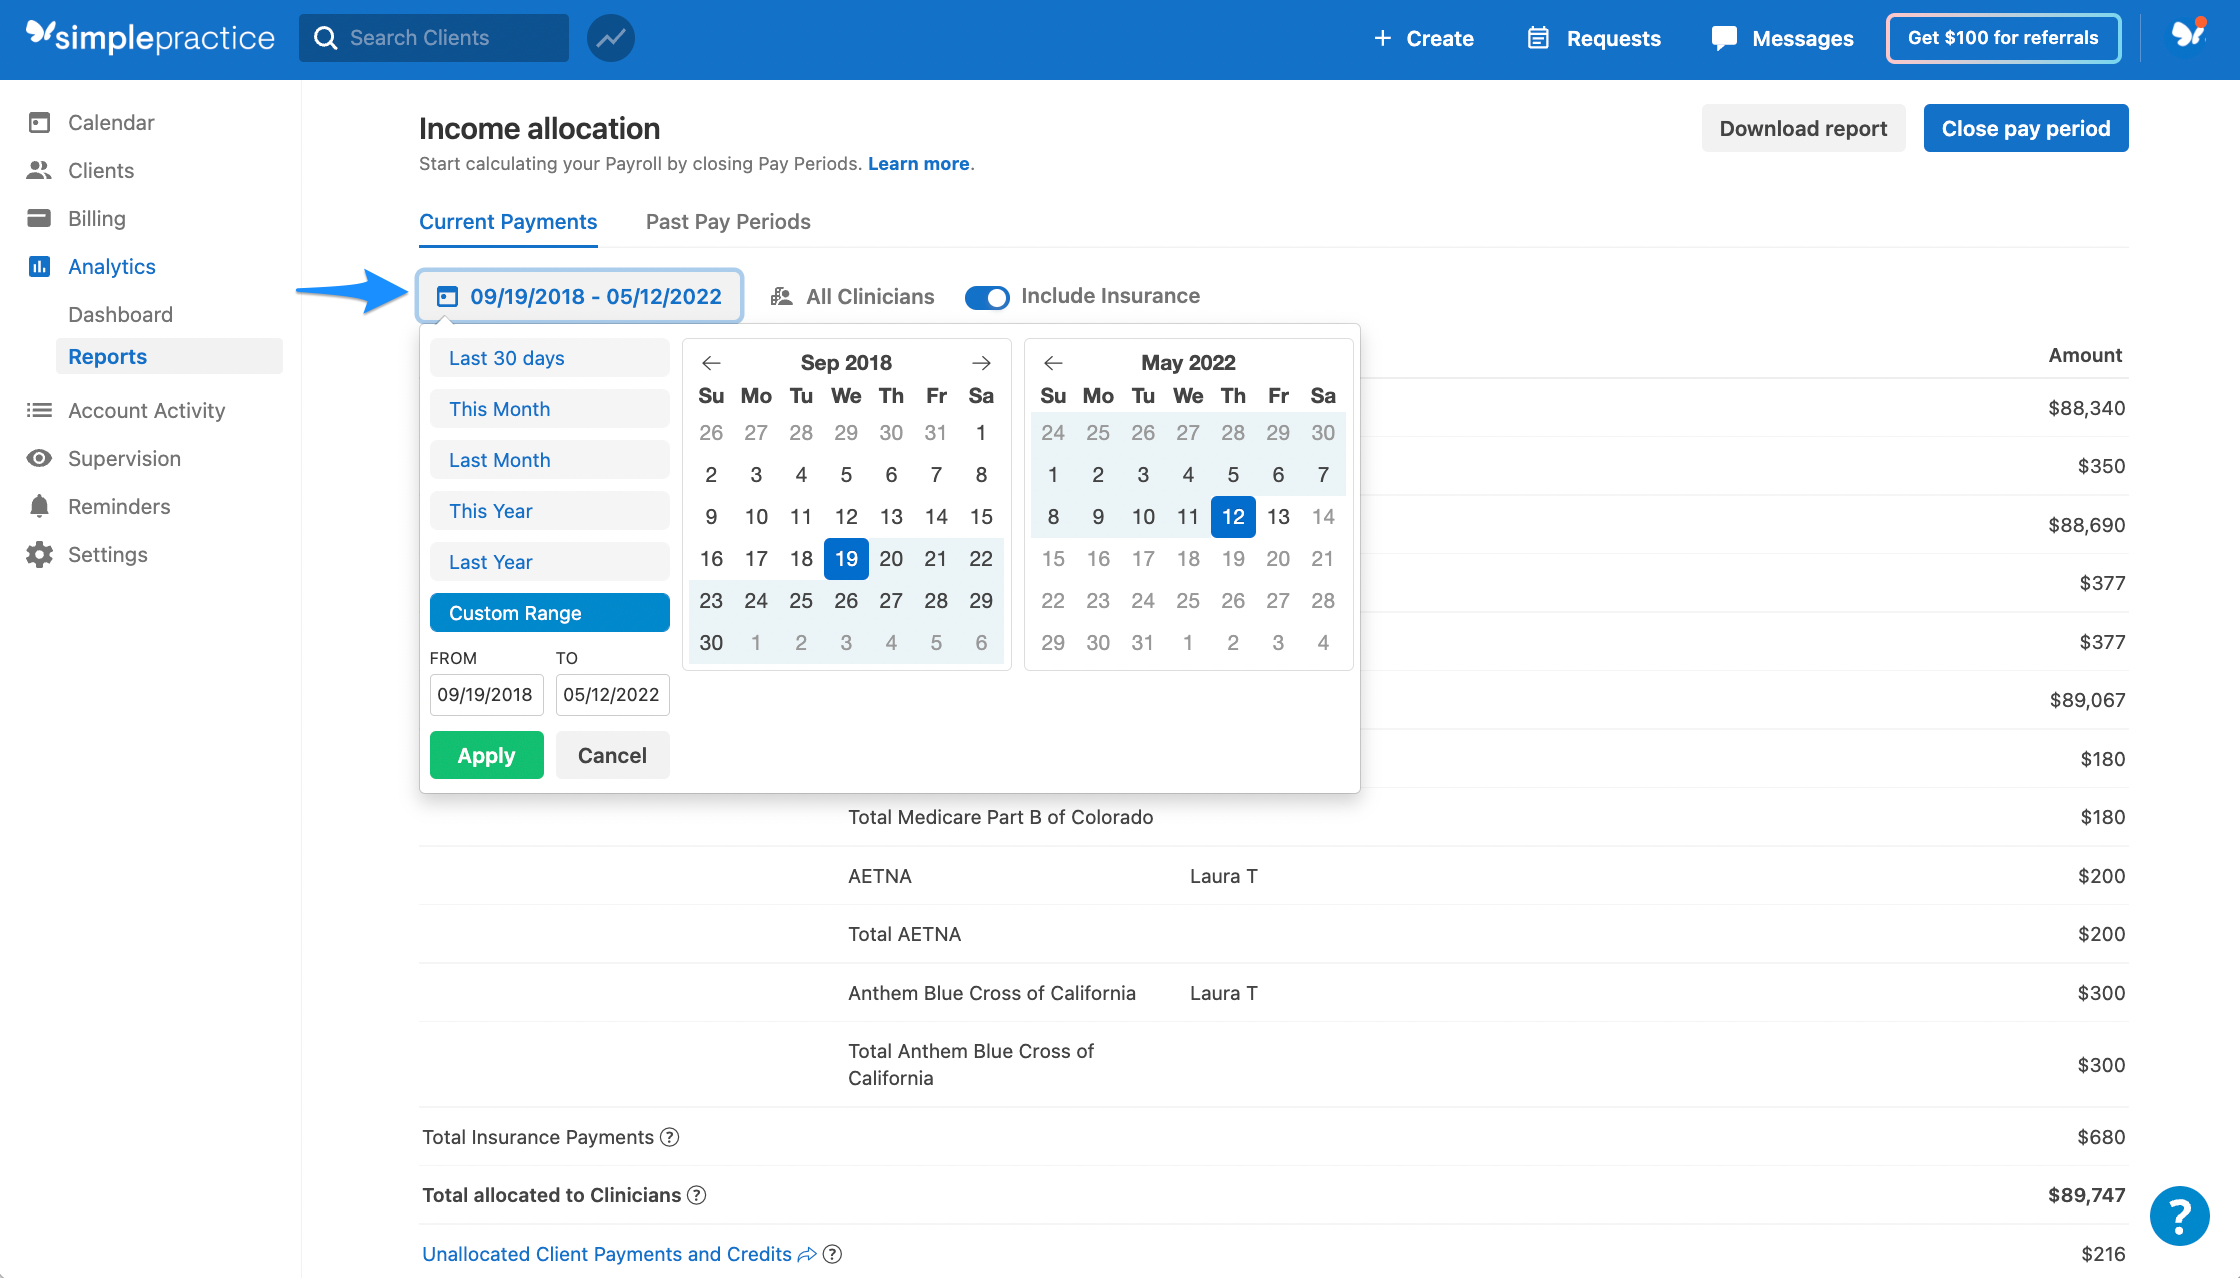Click the Search Clients field
Viewport: 2240px width, 1278px height.
pos(434,38)
